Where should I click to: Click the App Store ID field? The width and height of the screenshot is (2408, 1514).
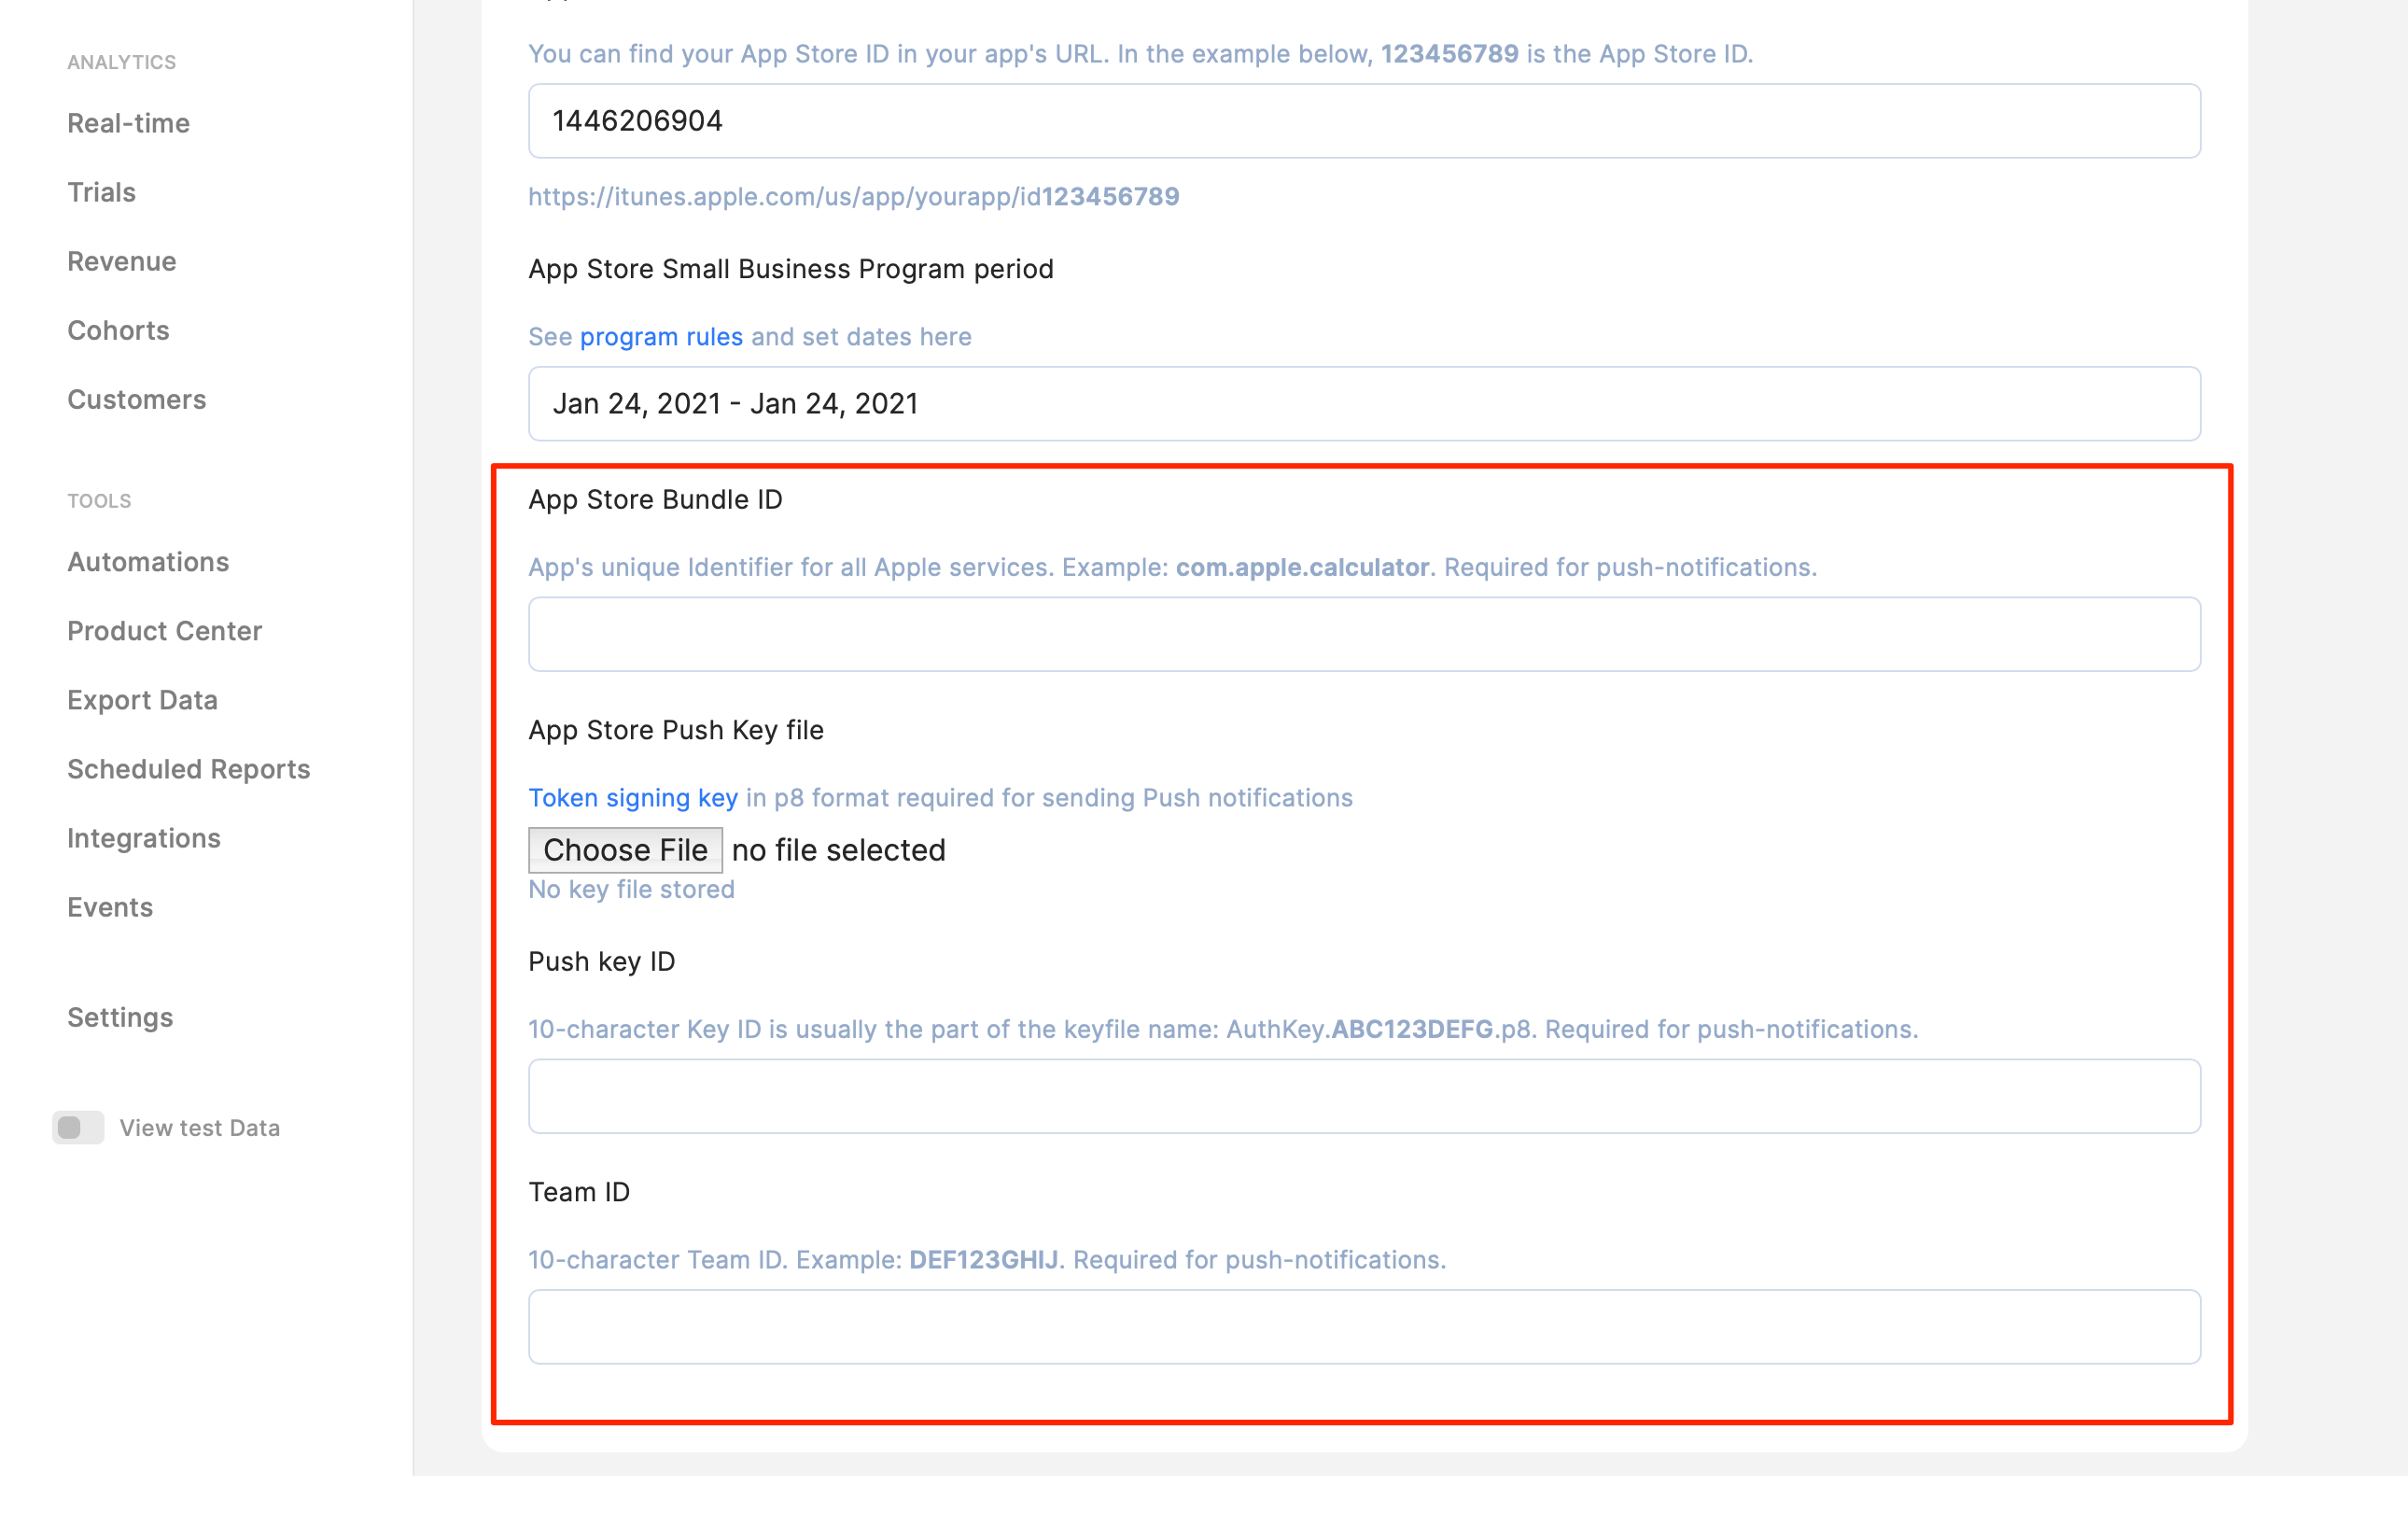(1363, 121)
